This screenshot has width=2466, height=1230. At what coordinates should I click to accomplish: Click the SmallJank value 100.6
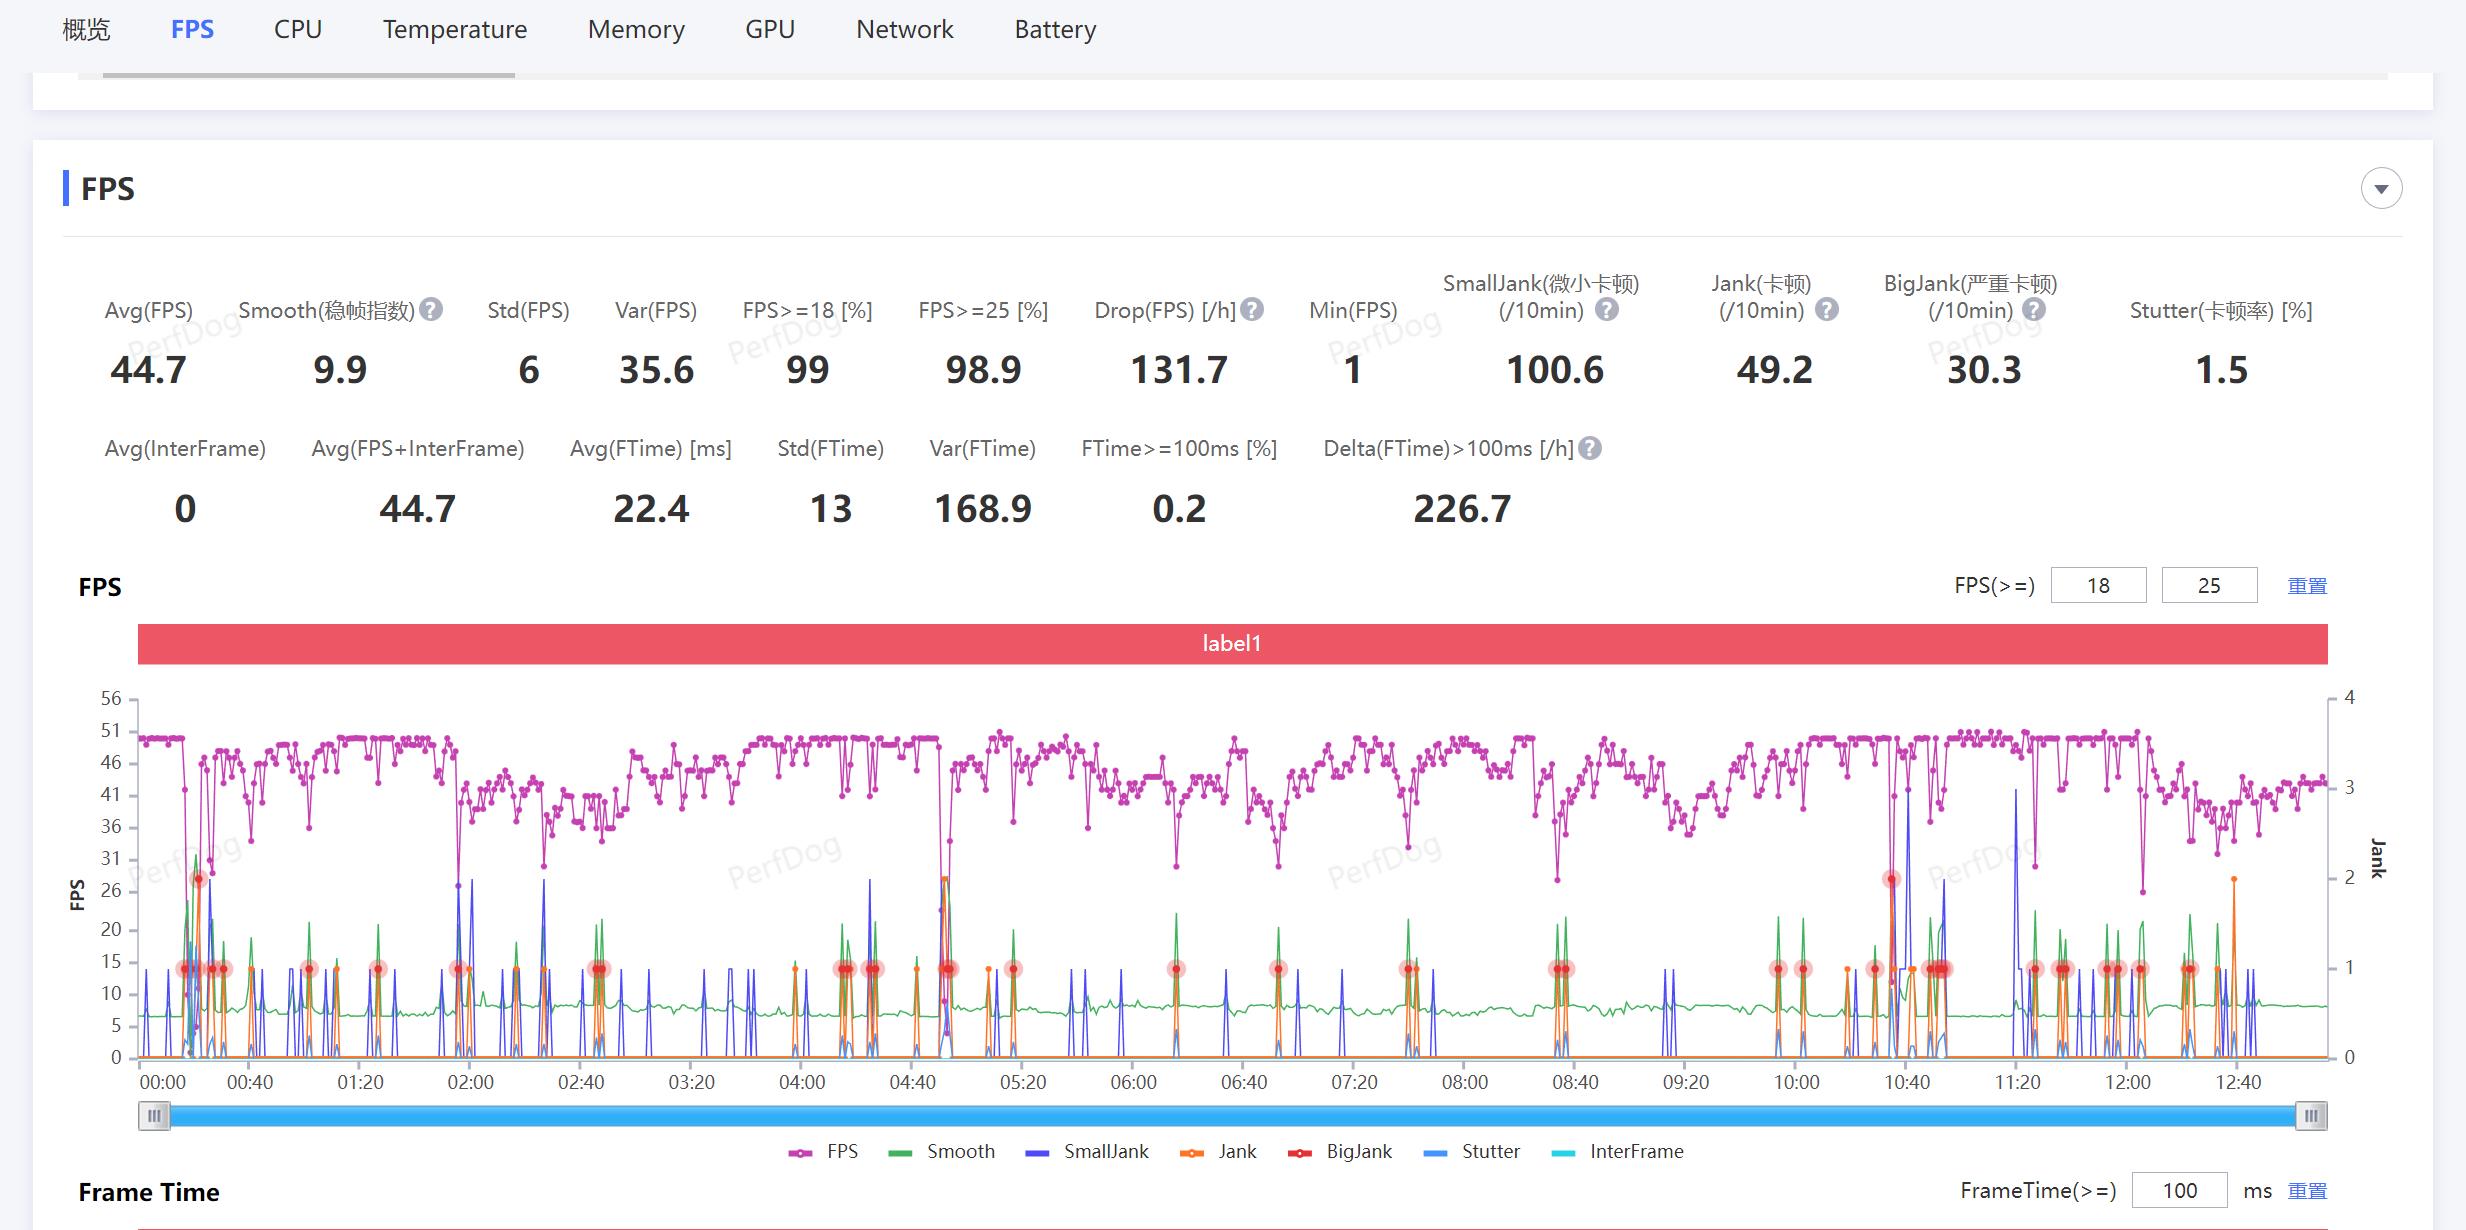[1555, 371]
